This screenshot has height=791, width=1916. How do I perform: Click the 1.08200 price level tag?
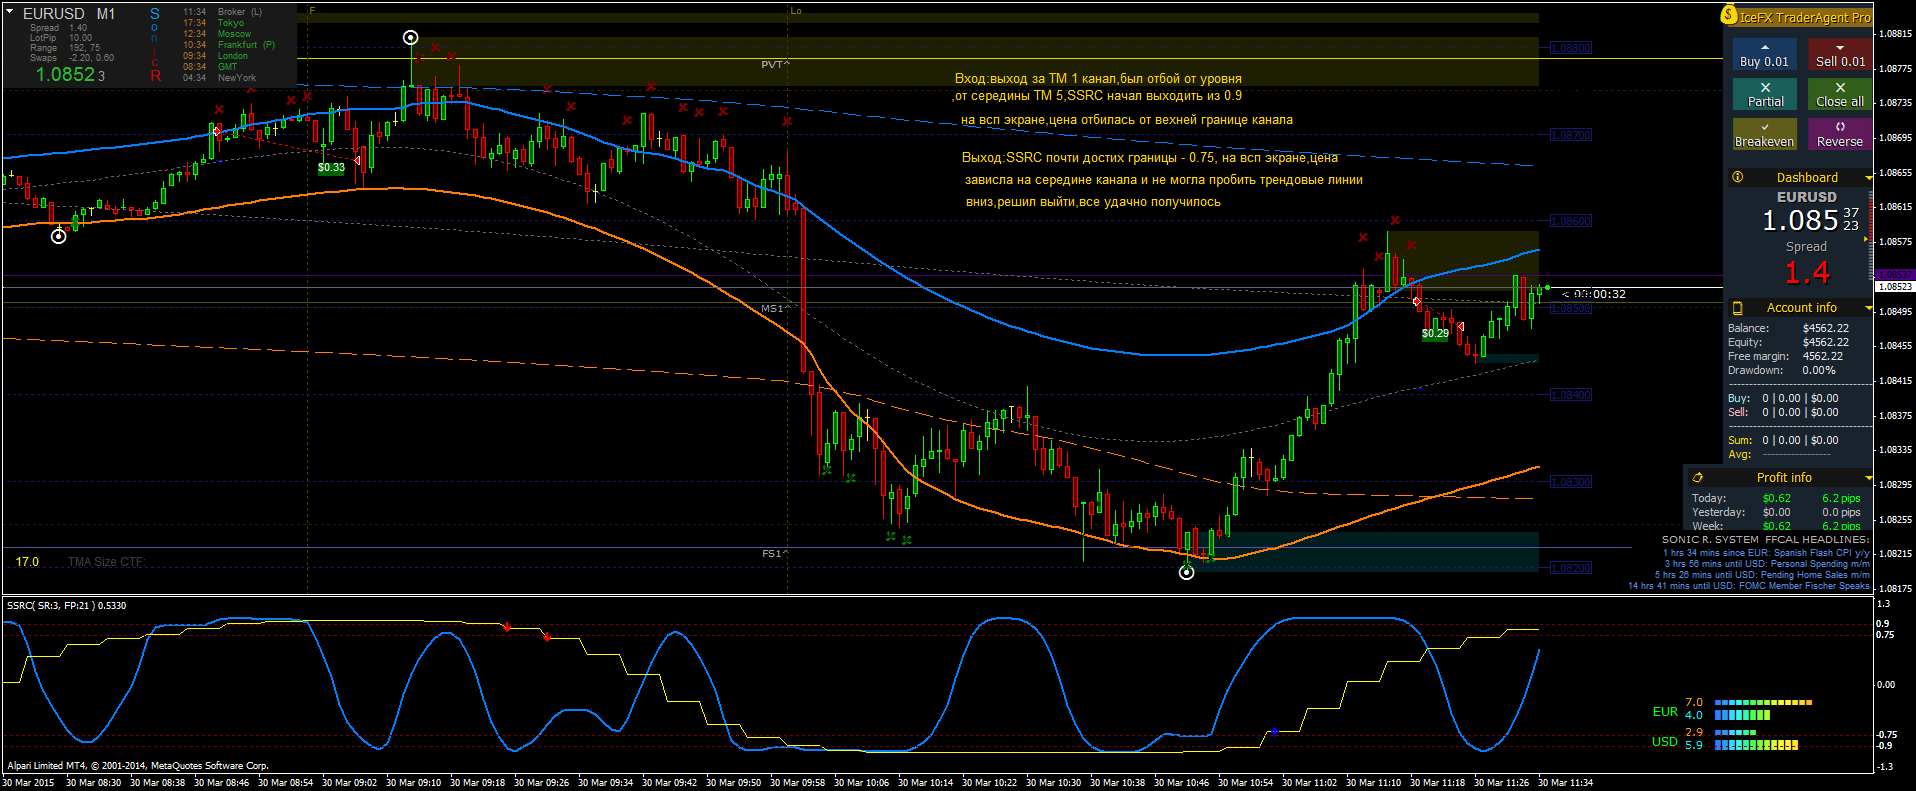click(x=1571, y=568)
